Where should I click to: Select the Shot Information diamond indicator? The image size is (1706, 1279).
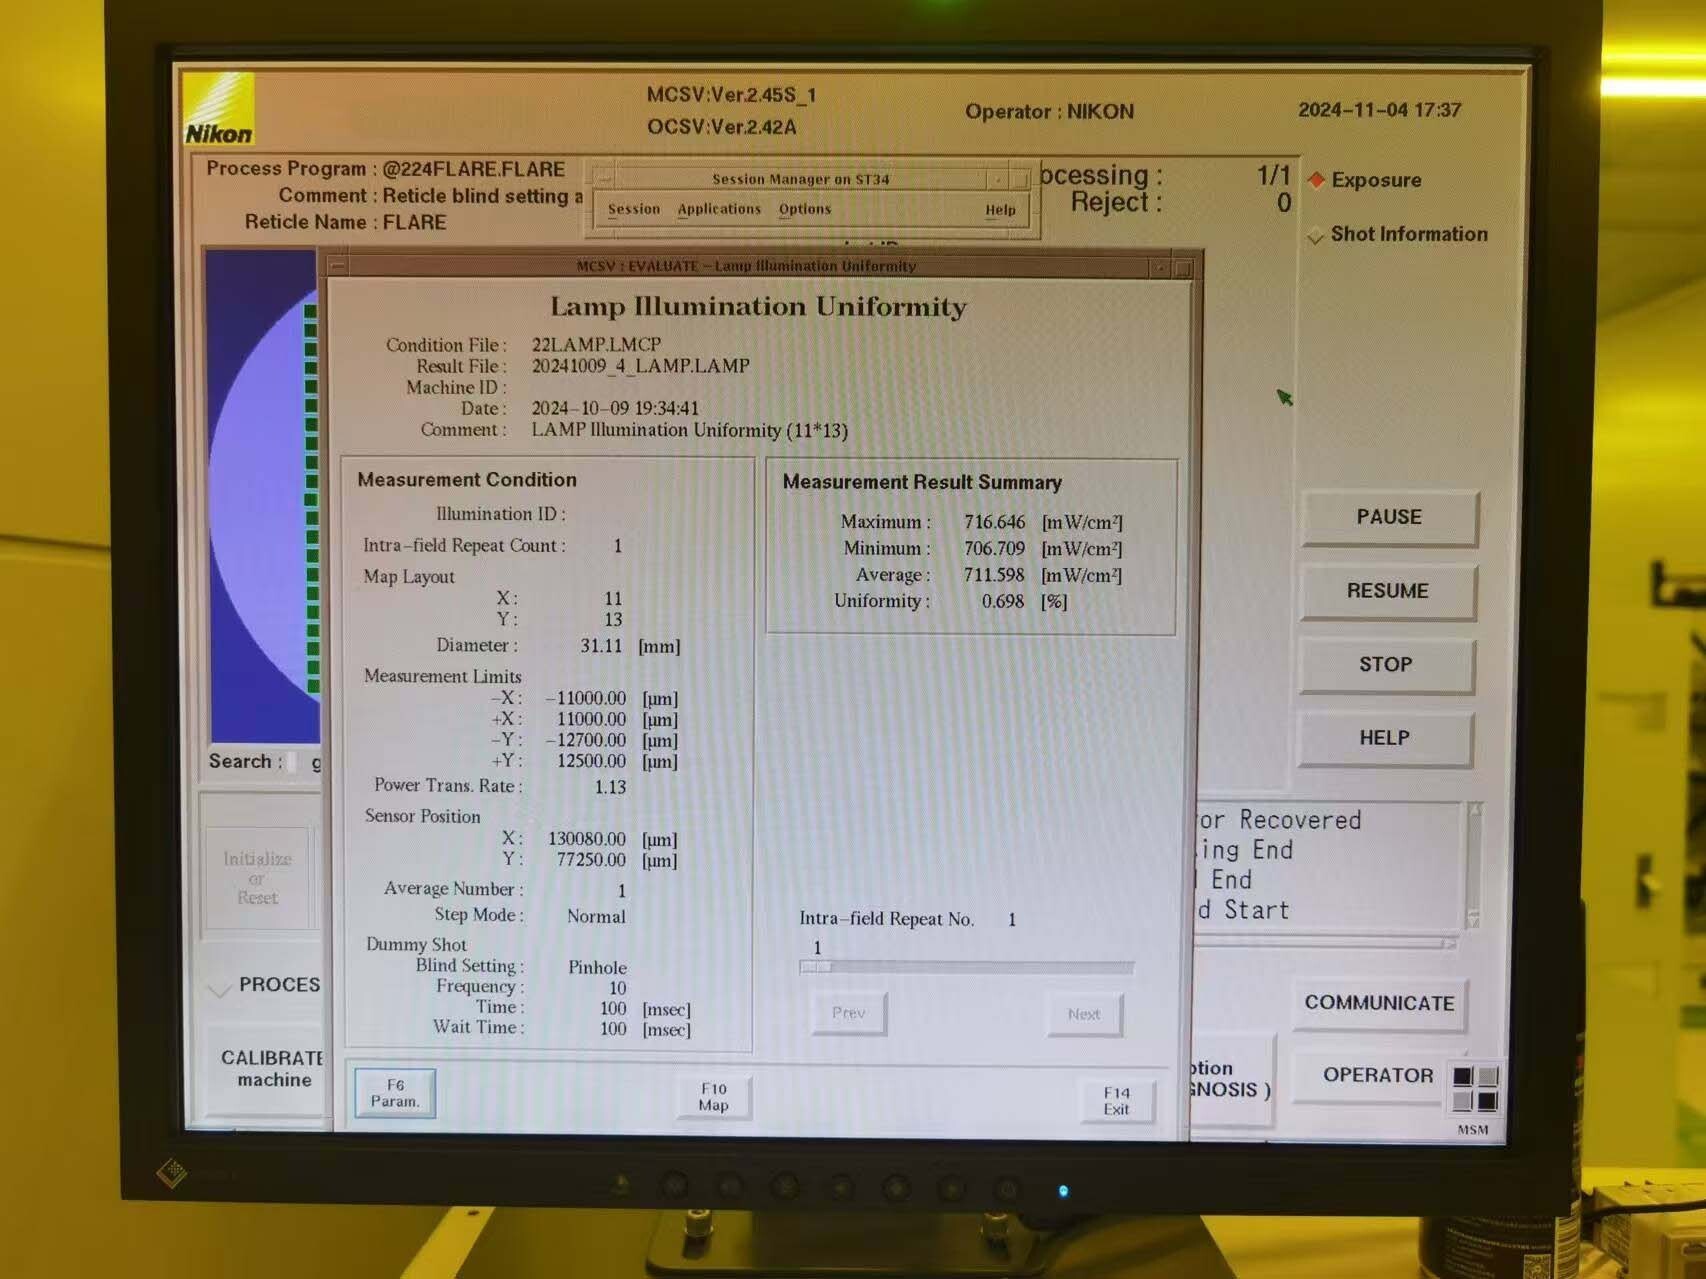click(1316, 236)
